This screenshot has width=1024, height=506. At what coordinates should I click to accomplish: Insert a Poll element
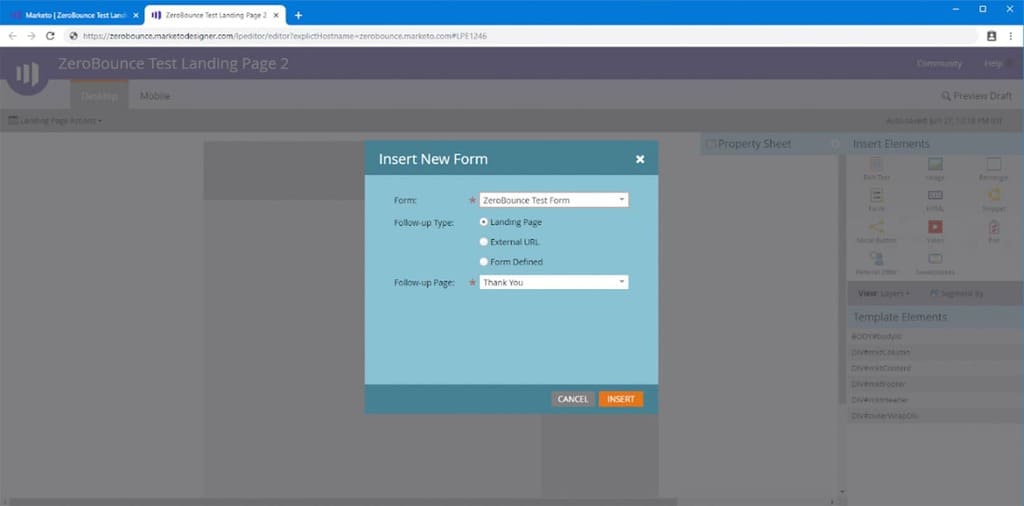pyautogui.click(x=993, y=232)
